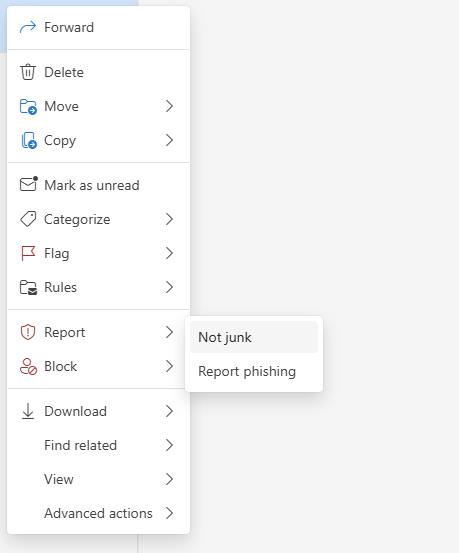Click the Report shield icon
Viewport: 459px width, 553px height.
28,332
